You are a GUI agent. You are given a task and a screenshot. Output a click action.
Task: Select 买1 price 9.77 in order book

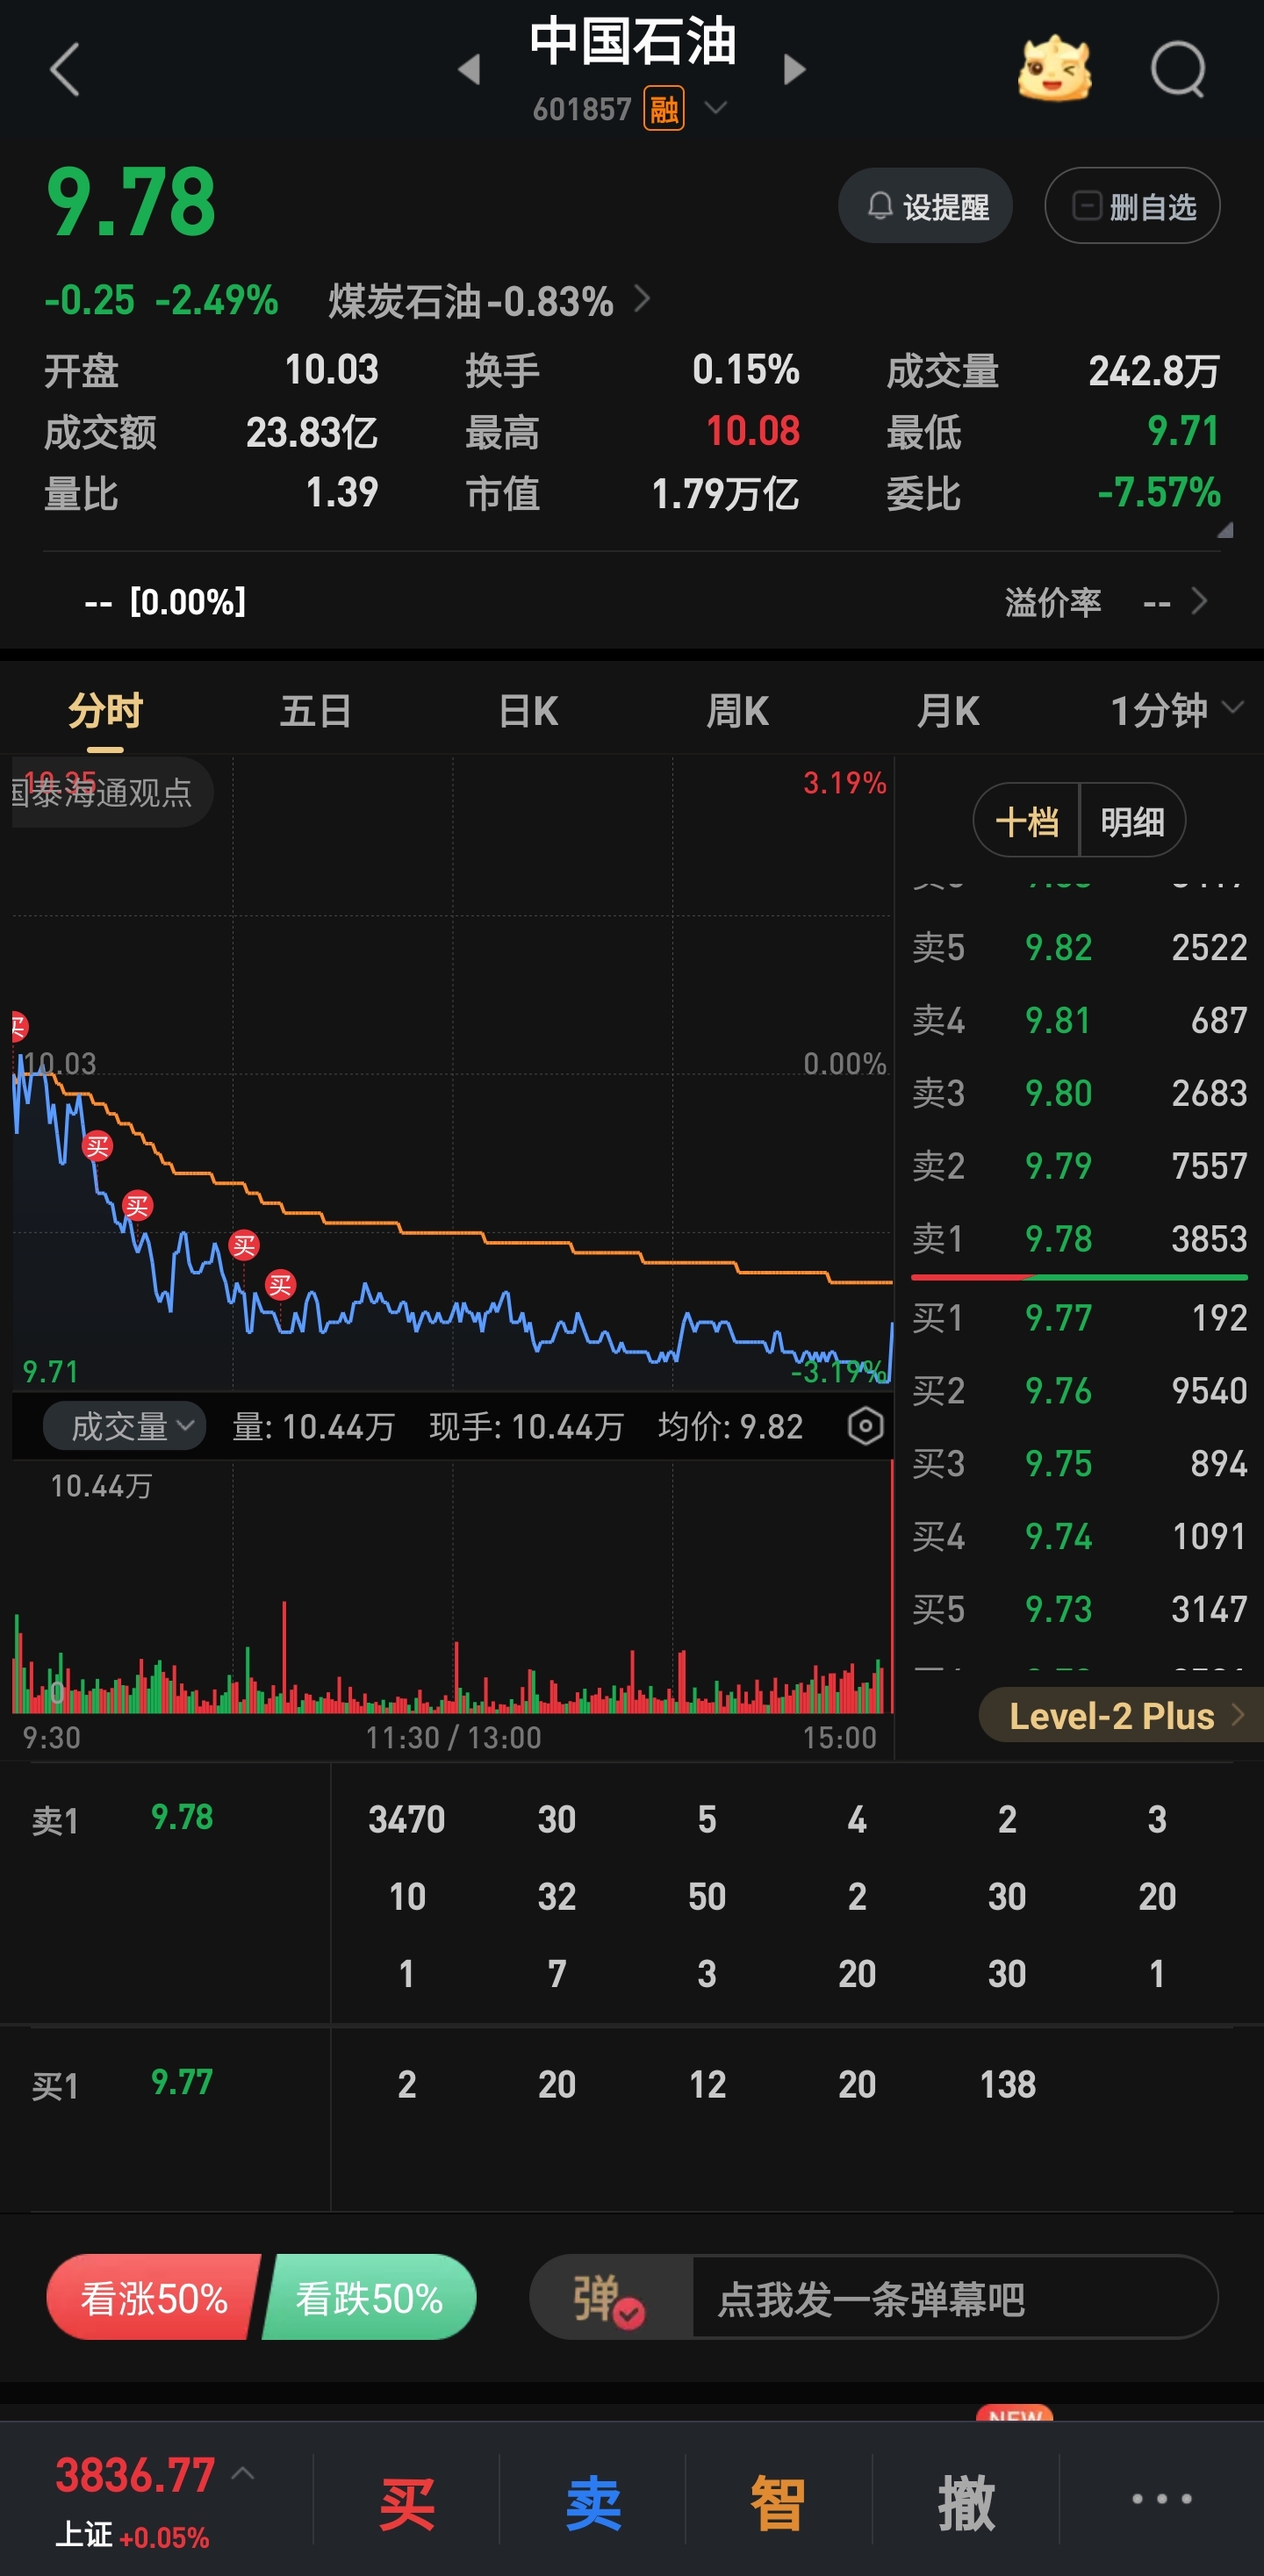tap(1079, 1318)
